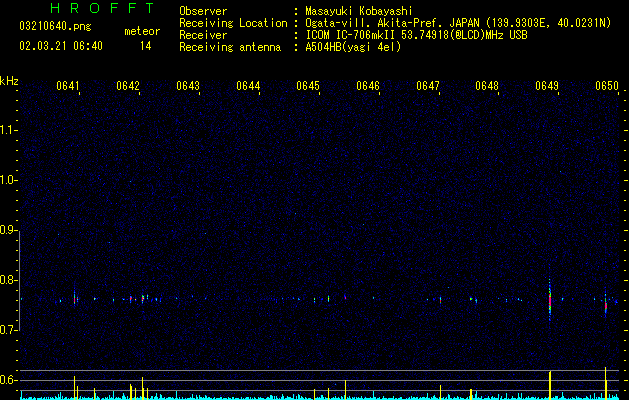629x400 pixels.
Task: Click the 0.8 kHz axis label
Action: 8,280
